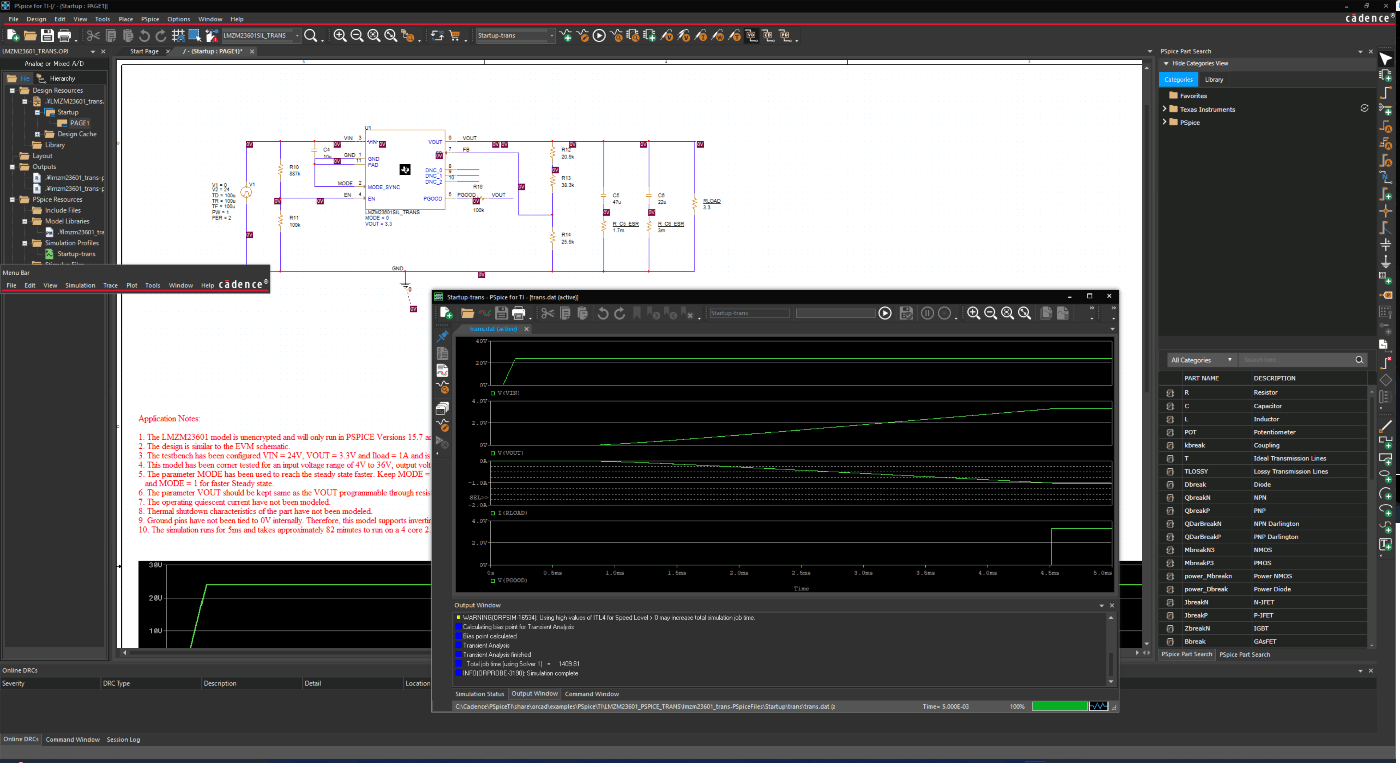Expand the PSpice category in Part Search
The width and height of the screenshot is (1400, 763).
(x=1166, y=122)
